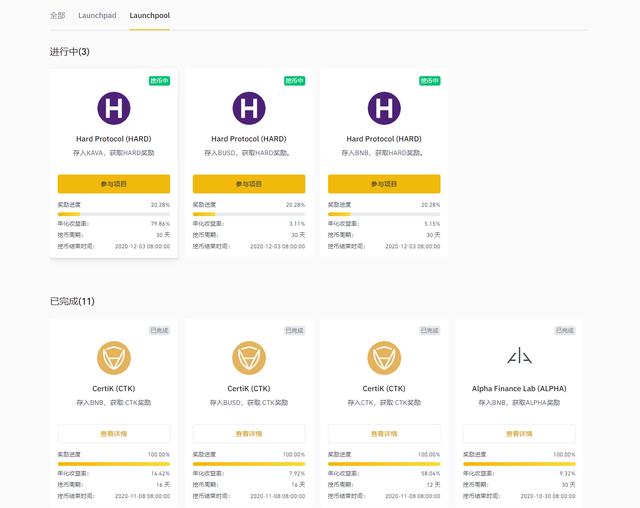Screen dimensions: 640x508
Task: Click reward progress bar on HARD KAVA card
Action: click(x=114, y=214)
